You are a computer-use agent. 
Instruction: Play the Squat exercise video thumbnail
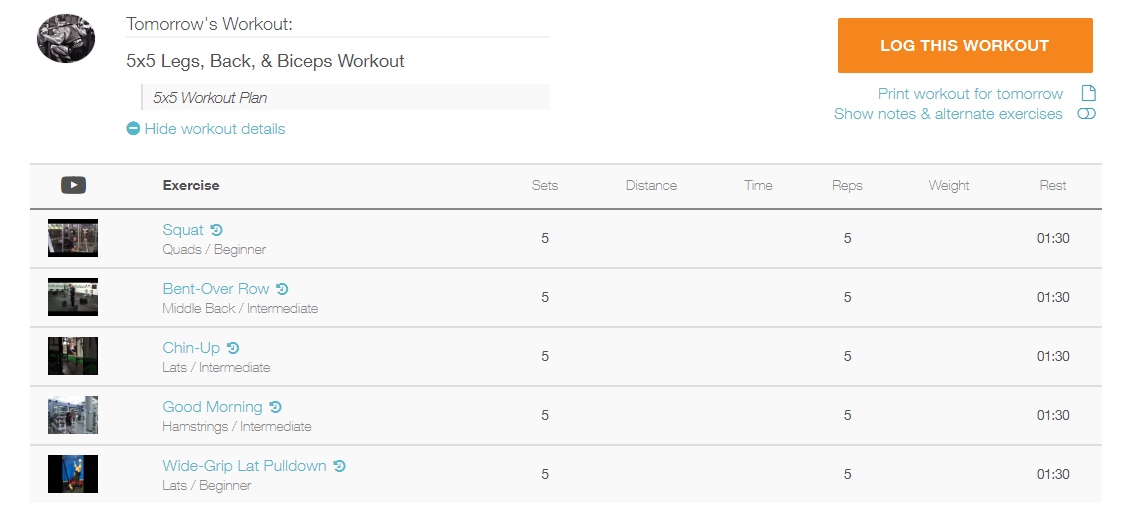click(x=73, y=238)
